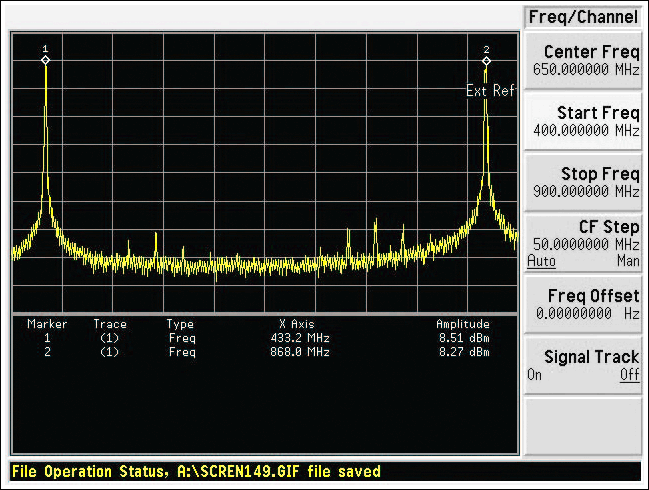
Task: Click the 8.51 dBm amplitude value
Action: [464, 338]
